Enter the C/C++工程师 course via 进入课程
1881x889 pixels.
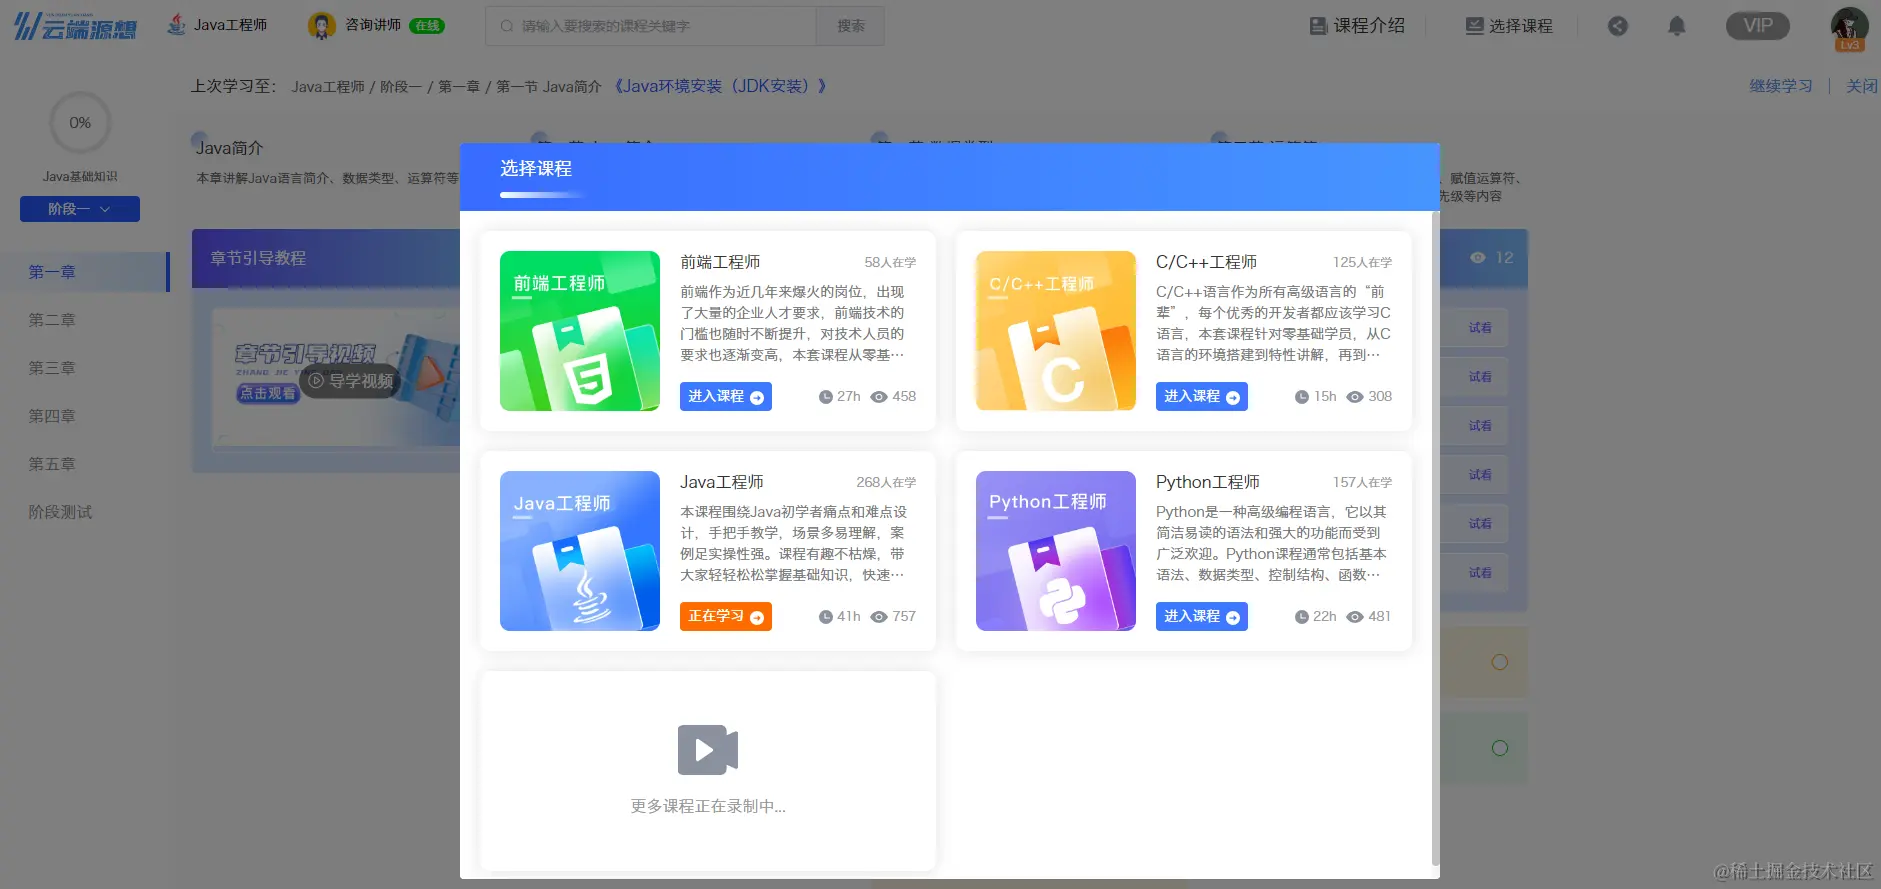[1202, 397]
